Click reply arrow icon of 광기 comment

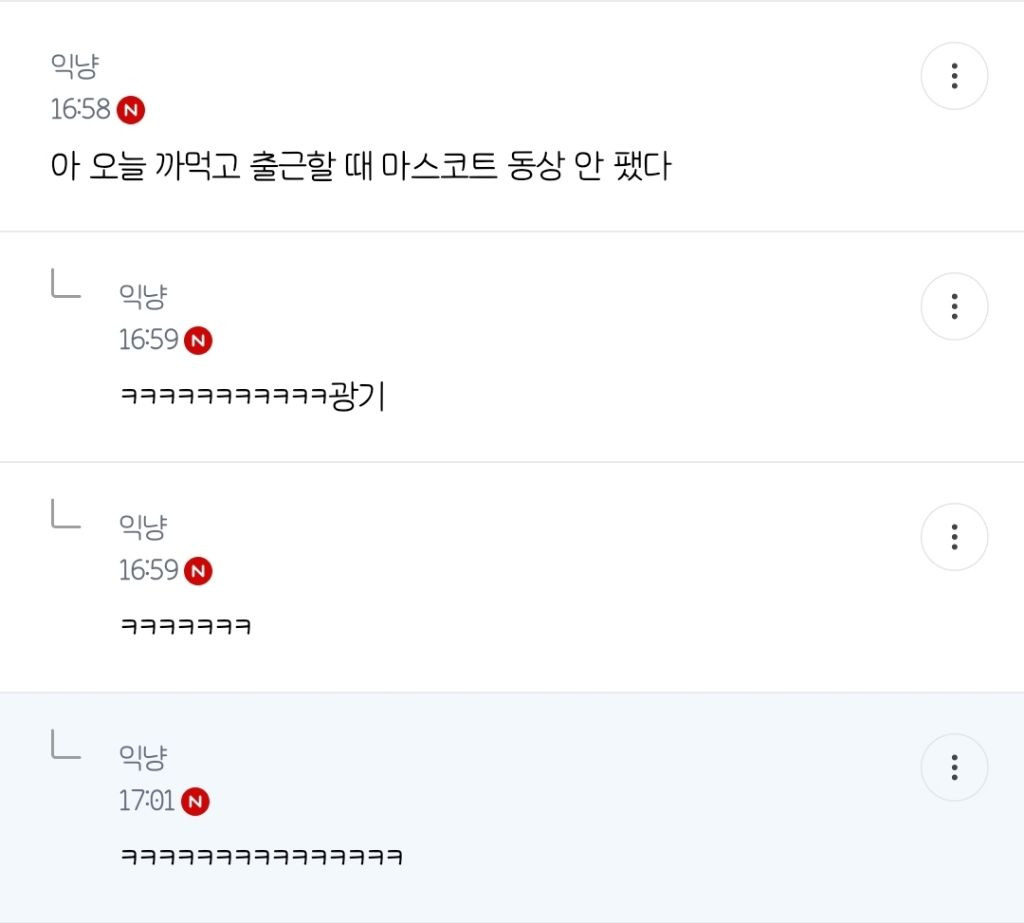(x=66, y=283)
